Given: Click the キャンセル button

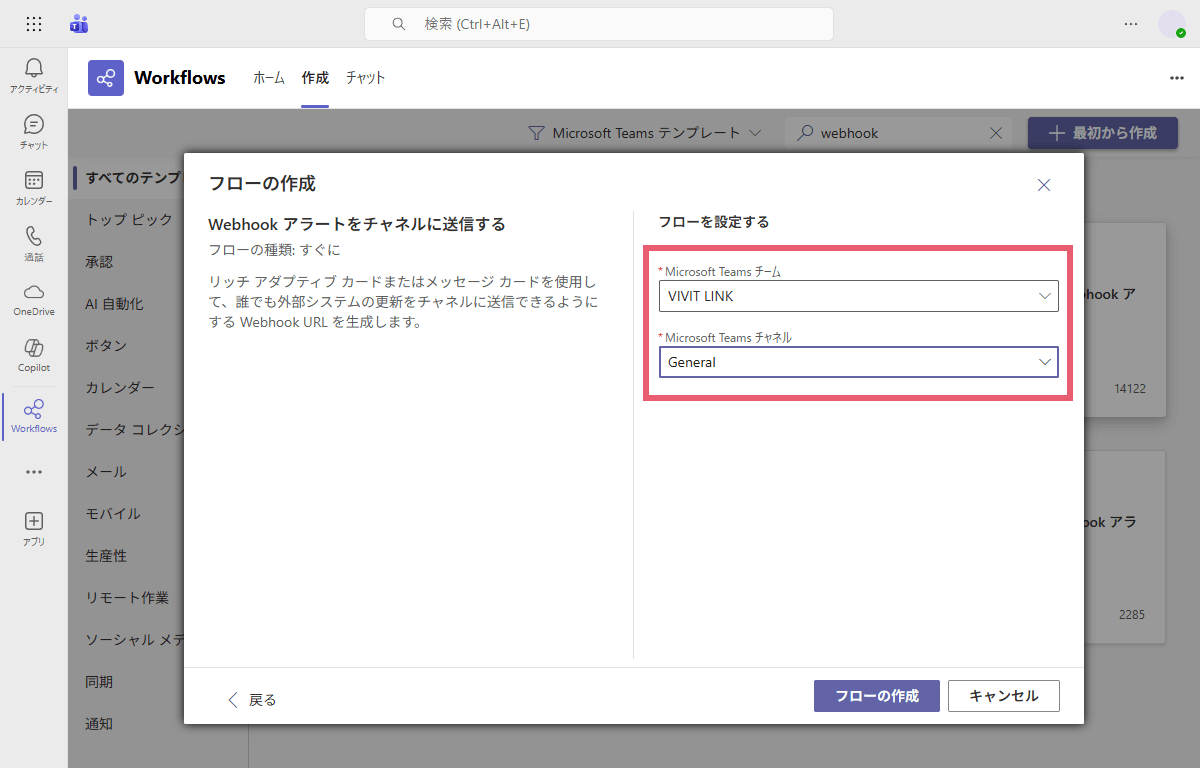Looking at the screenshot, I should 1003,696.
